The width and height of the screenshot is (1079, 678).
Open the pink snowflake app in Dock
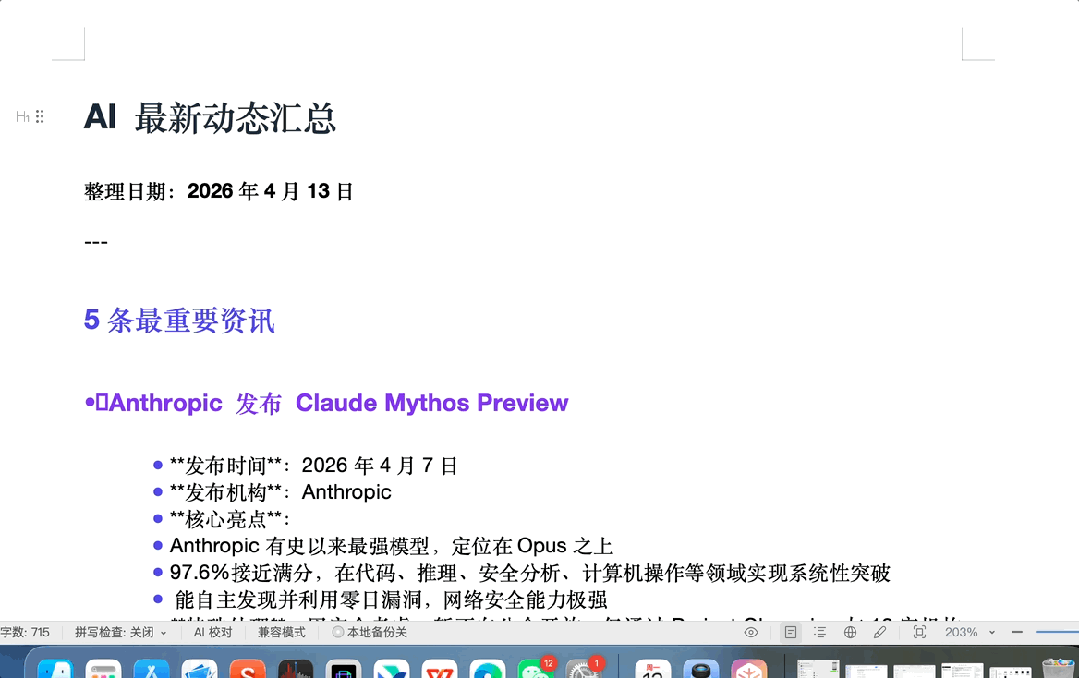click(x=749, y=670)
